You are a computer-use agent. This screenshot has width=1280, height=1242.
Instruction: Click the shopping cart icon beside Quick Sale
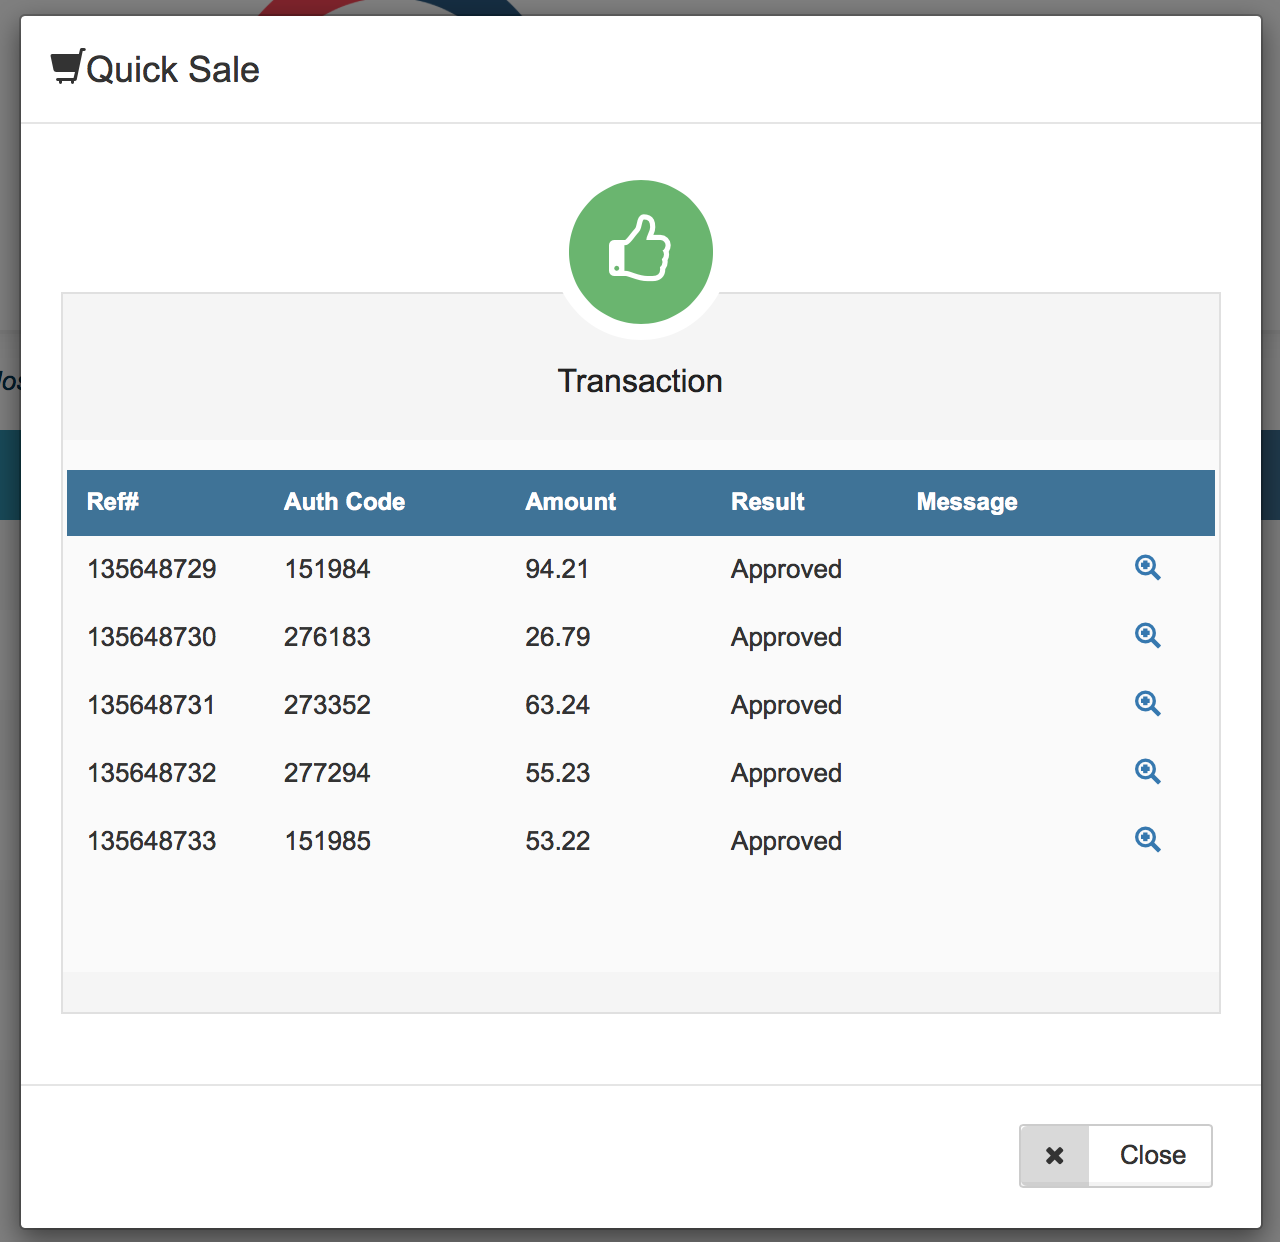pyautogui.click(x=67, y=66)
